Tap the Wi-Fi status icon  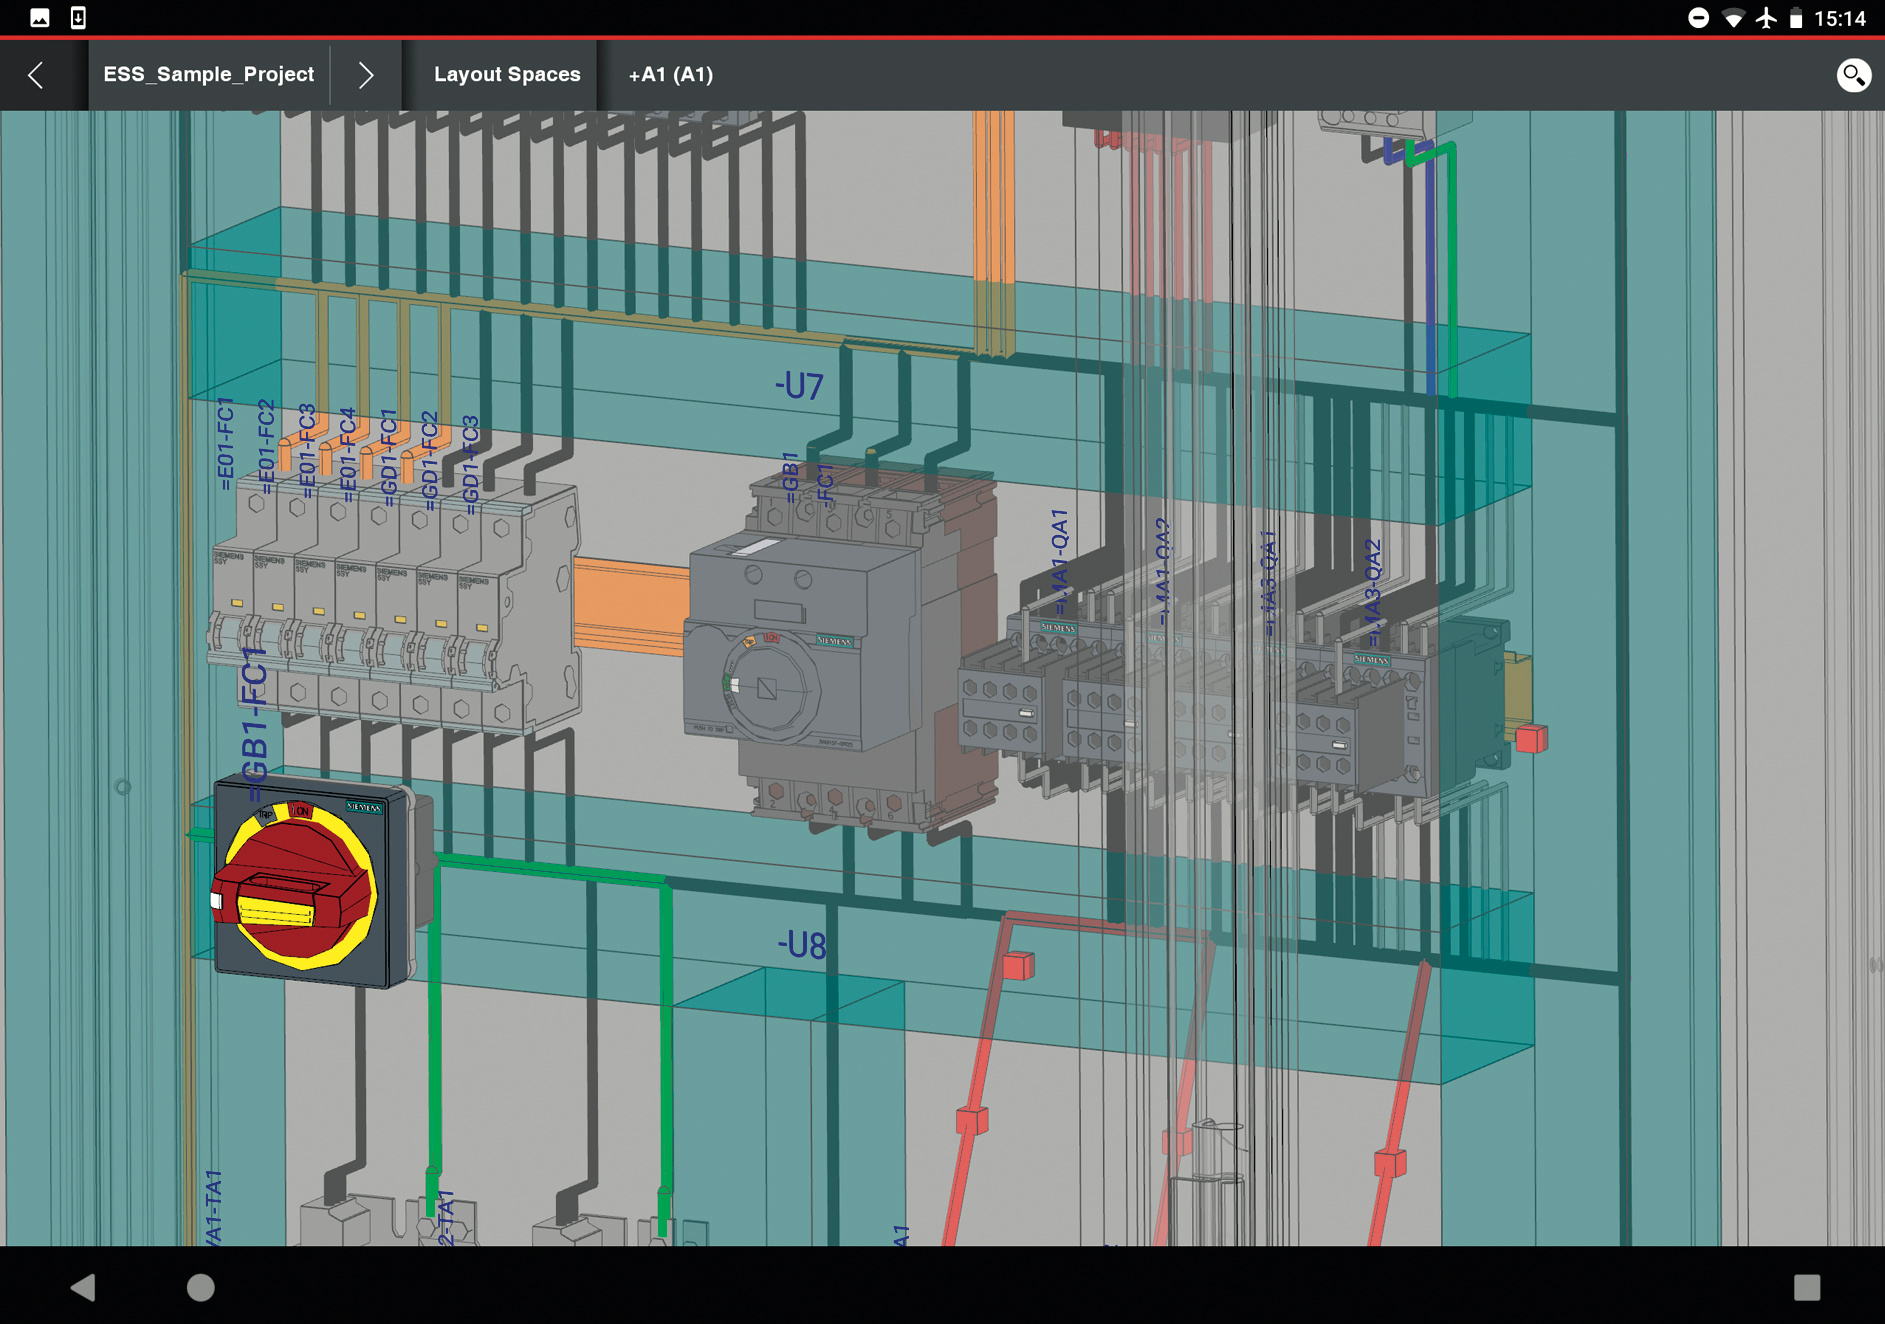click(x=1733, y=18)
